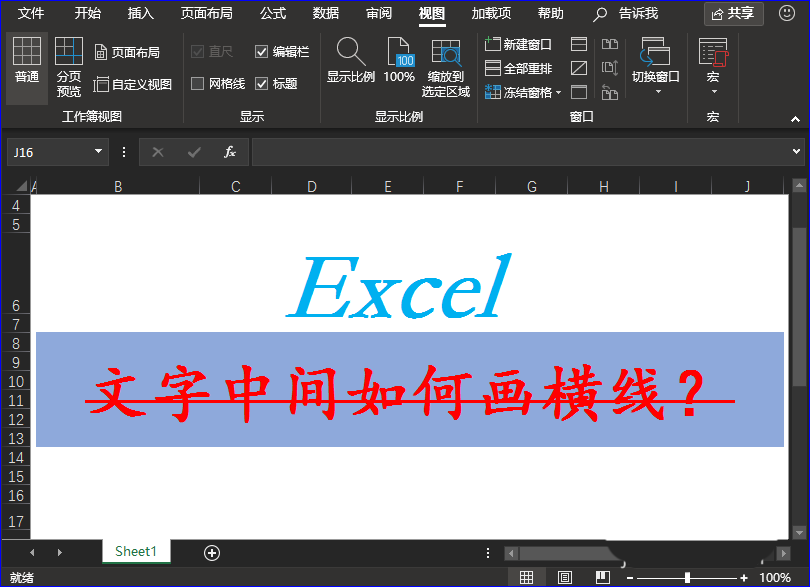Click 缩放到选定区域 zoom to selection
Image resolution: width=810 pixels, height=587 pixels.
click(x=445, y=68)
